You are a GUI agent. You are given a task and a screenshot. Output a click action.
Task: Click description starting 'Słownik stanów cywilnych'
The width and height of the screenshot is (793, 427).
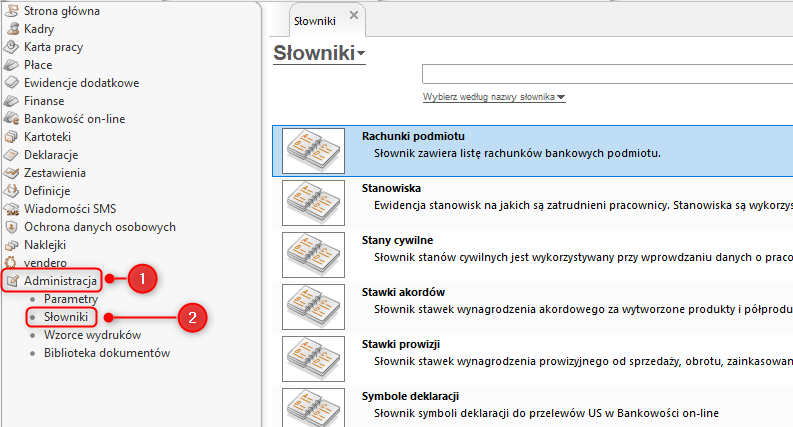tap(583, 258)
